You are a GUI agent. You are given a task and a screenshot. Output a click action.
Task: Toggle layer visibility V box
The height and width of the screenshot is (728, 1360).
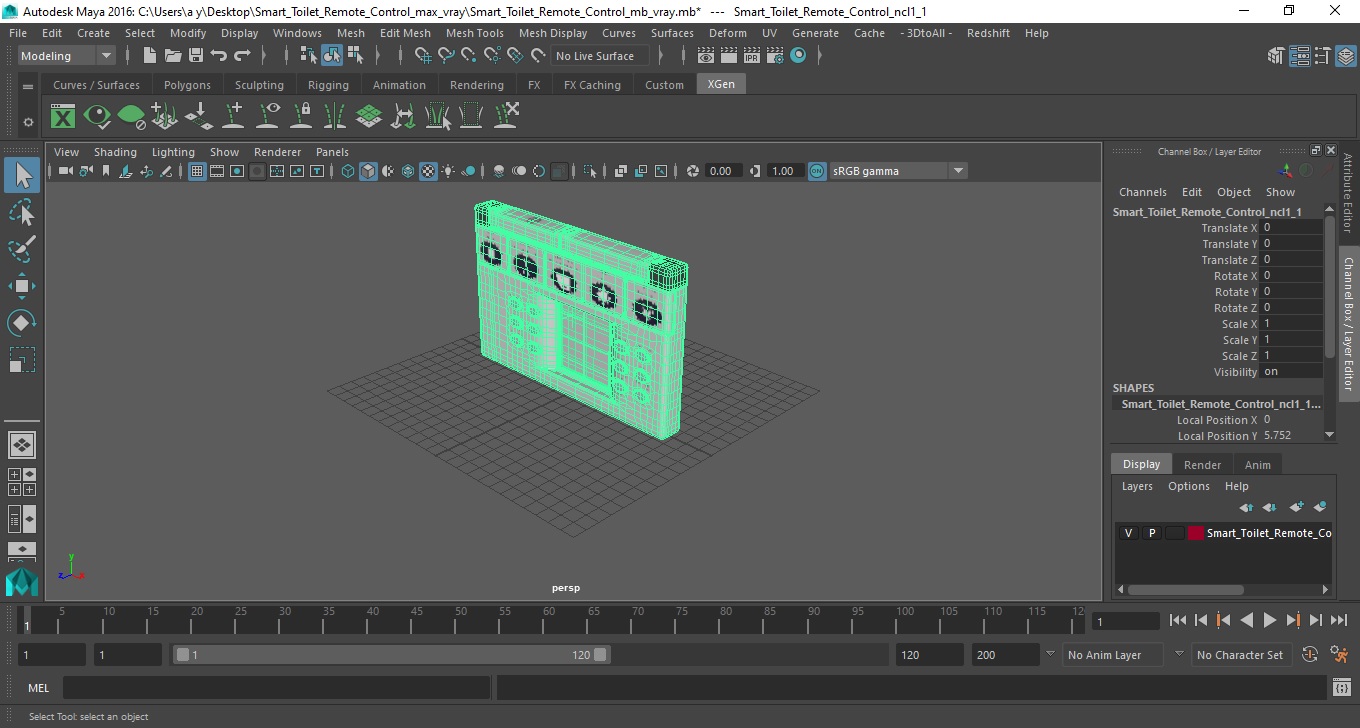(x=1128, y=533)
